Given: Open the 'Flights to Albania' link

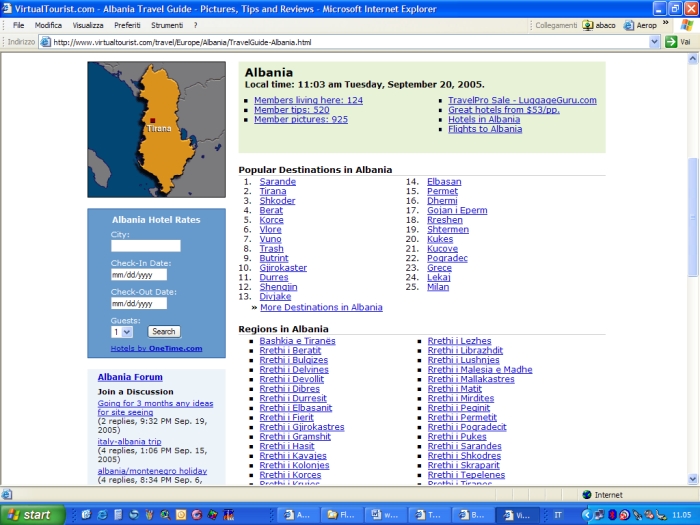Looking at the screenshot, I should (x=485, y=129).
